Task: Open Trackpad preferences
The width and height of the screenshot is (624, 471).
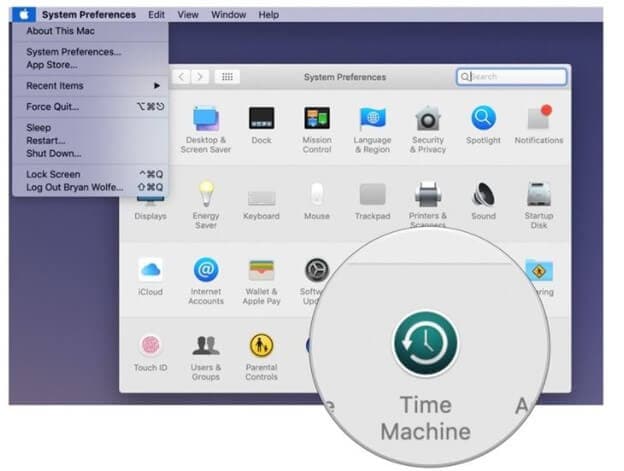Action: [372, 201]
